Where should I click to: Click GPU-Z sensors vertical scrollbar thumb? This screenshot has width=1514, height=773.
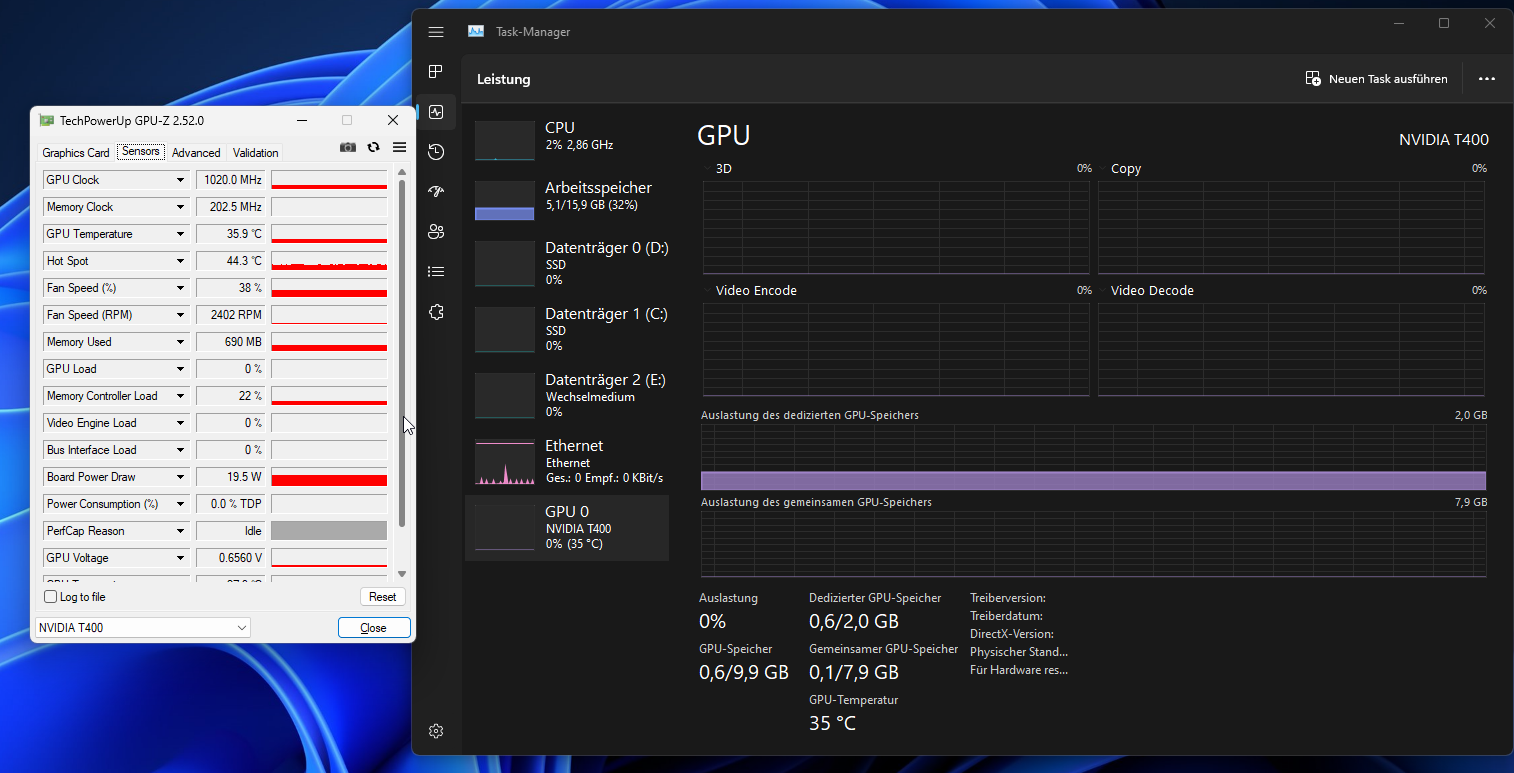[402, 353]
